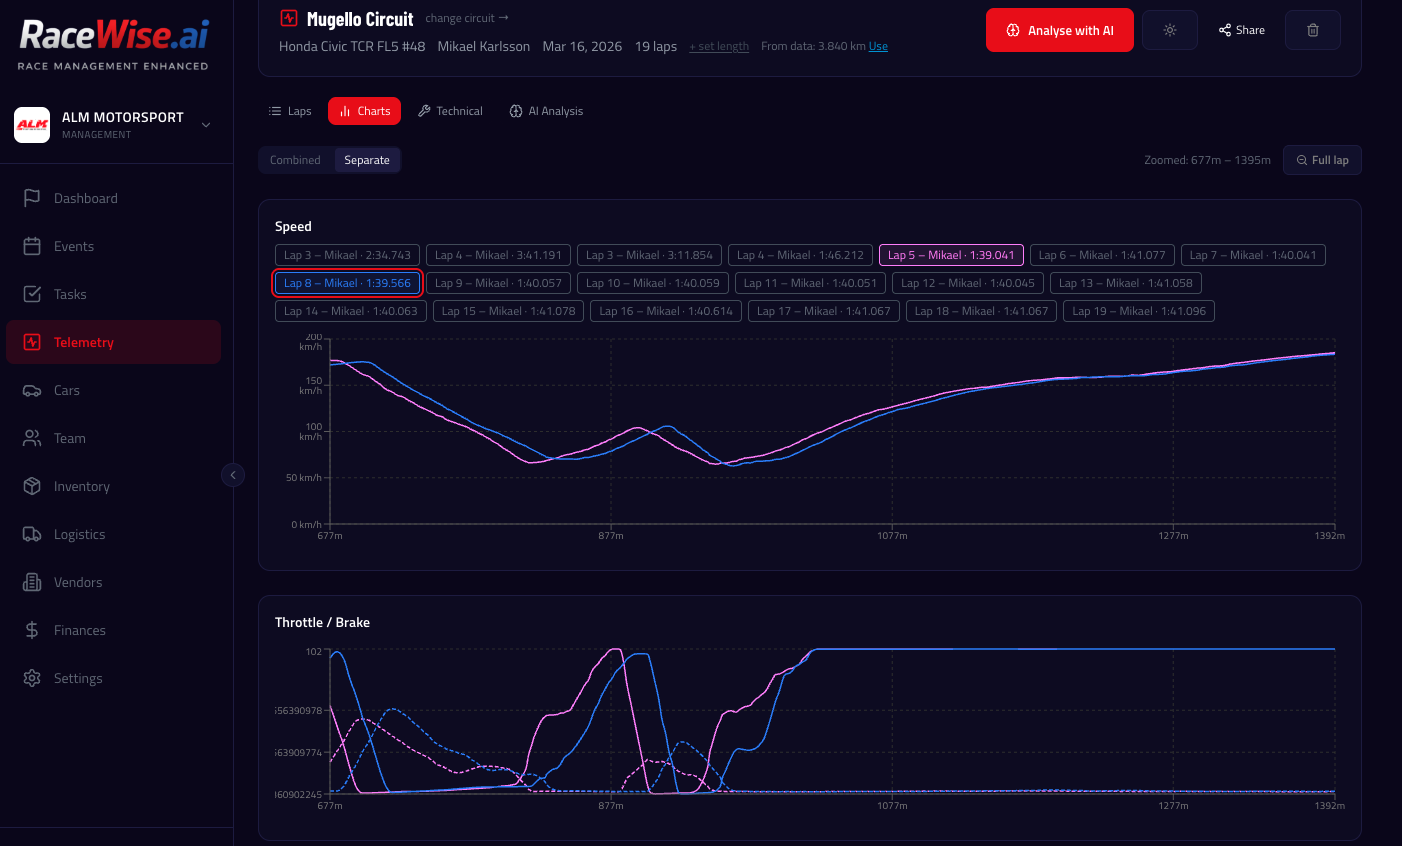Switch to the Laps tab
Screen dimensions: 1402x846
pos(290,111)
